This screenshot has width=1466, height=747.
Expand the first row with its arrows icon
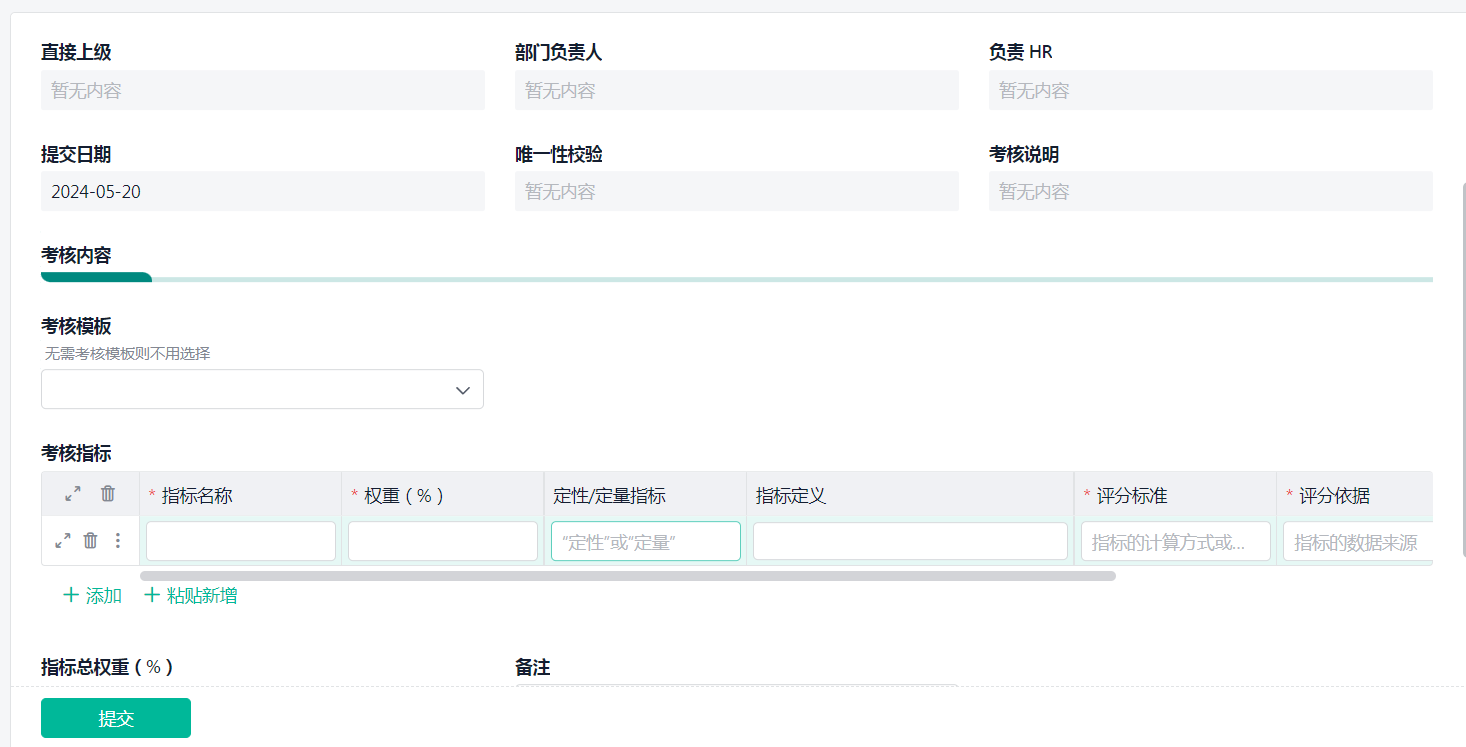63,541
